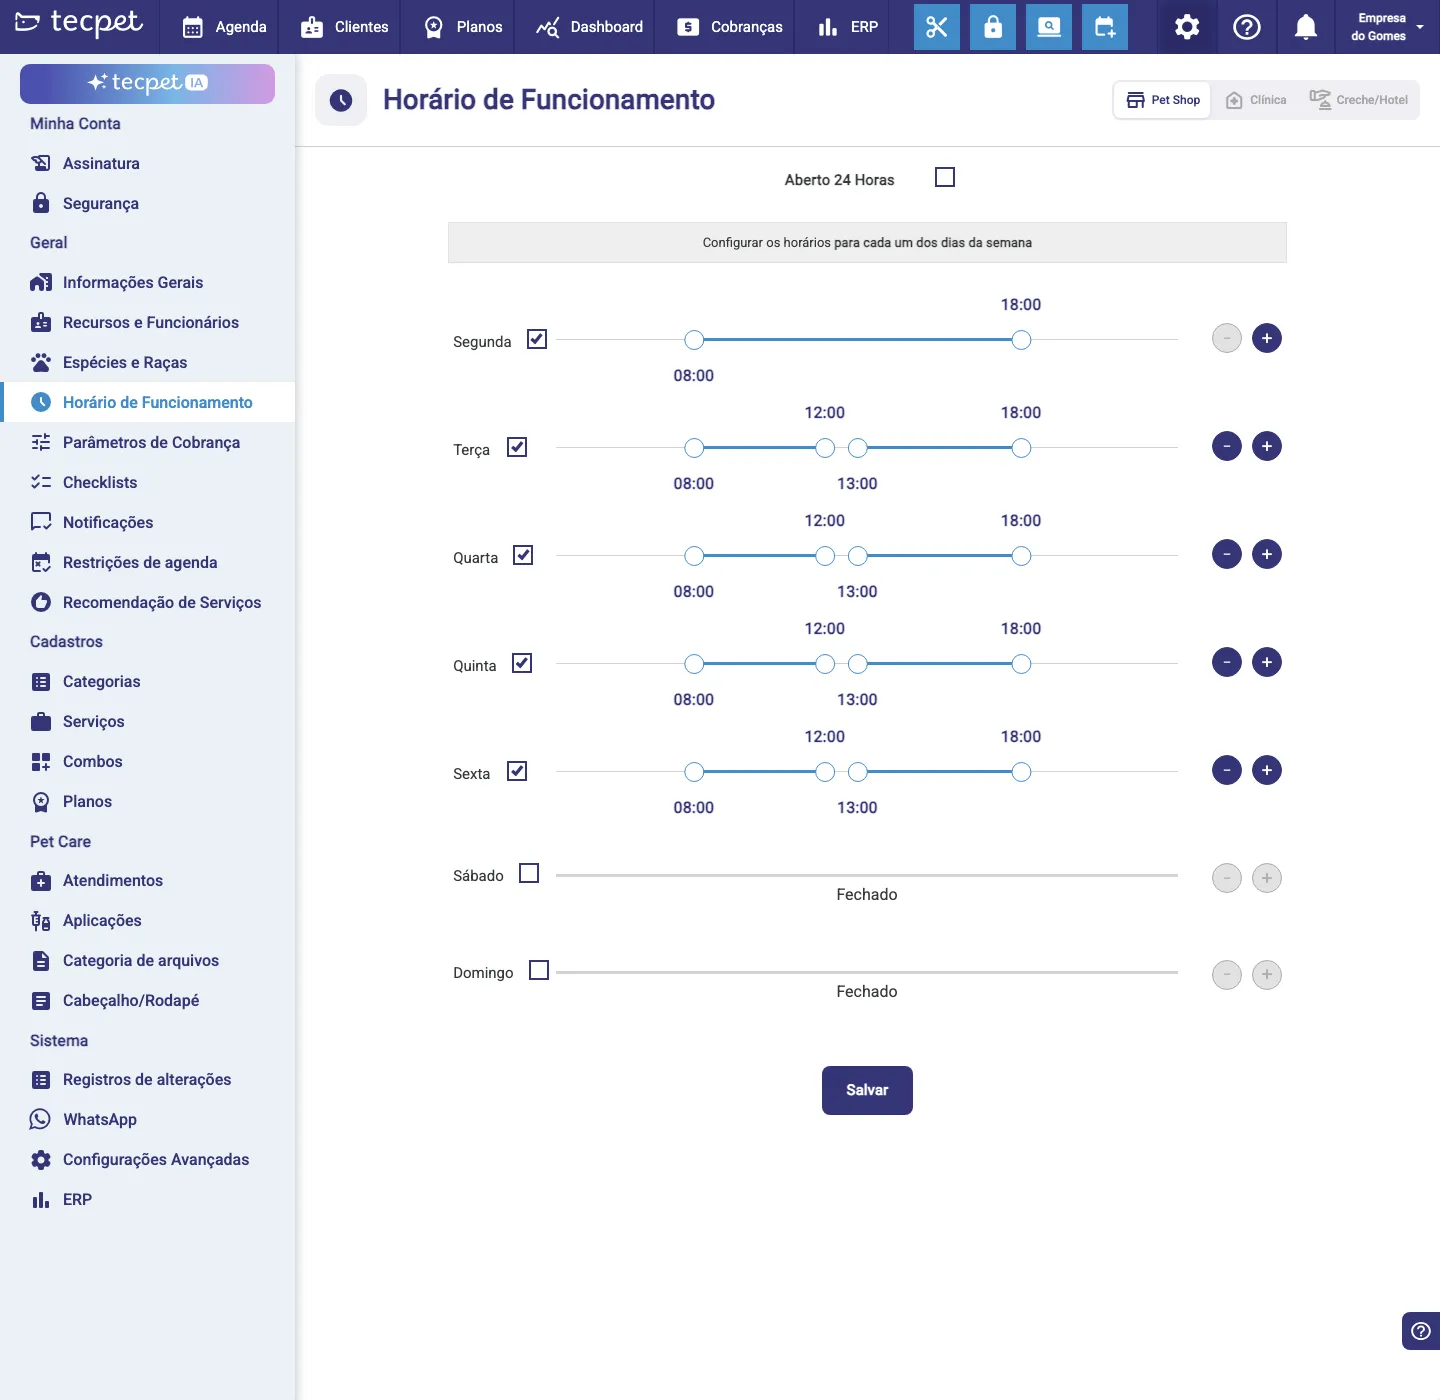Screen dimensions: 1440x1400
Task: Open the settings gear icon in header
Action: [1187, 27]
